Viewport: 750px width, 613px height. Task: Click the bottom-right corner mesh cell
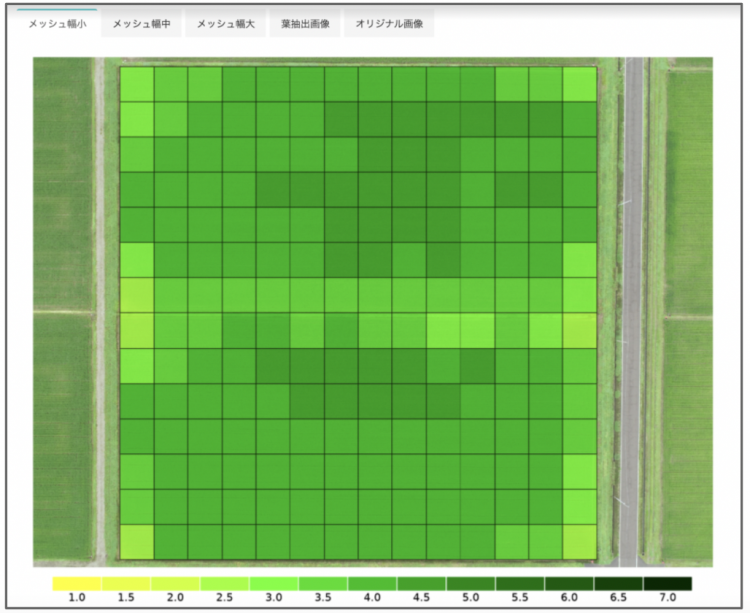580,542
